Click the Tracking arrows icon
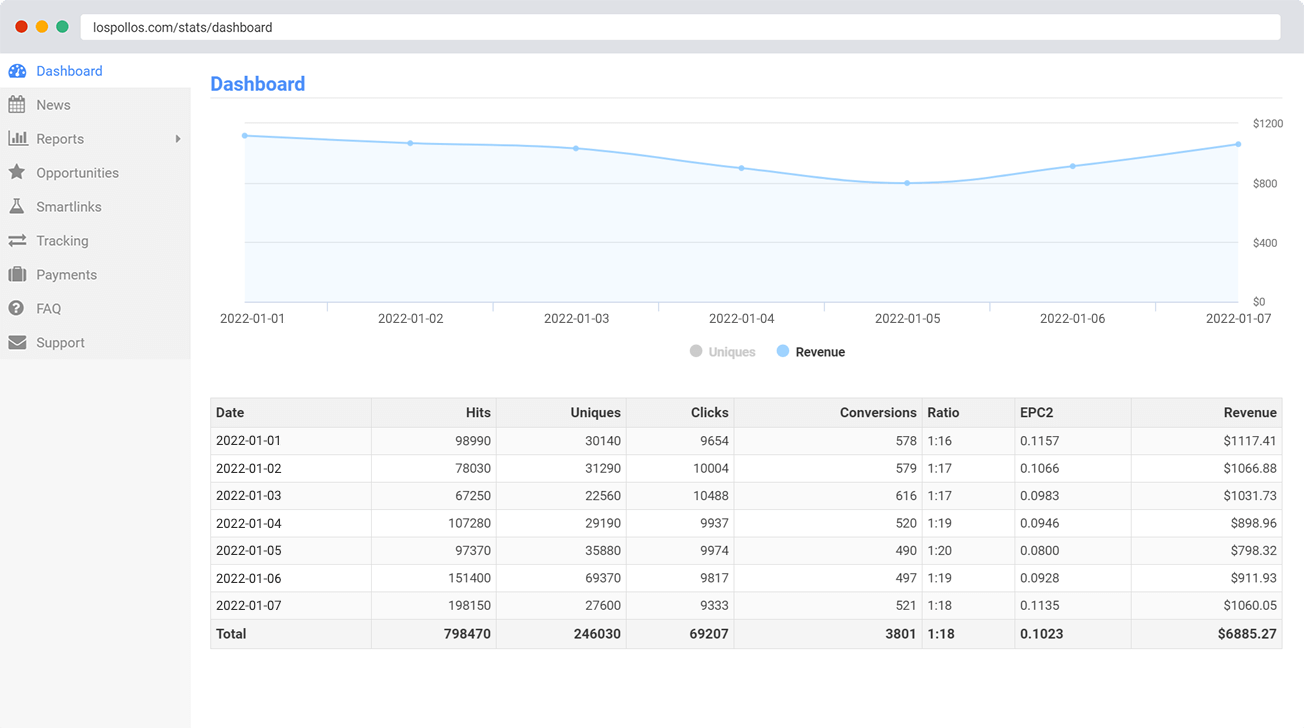This screenshot has height=728, width=1304. coord(18,240)
